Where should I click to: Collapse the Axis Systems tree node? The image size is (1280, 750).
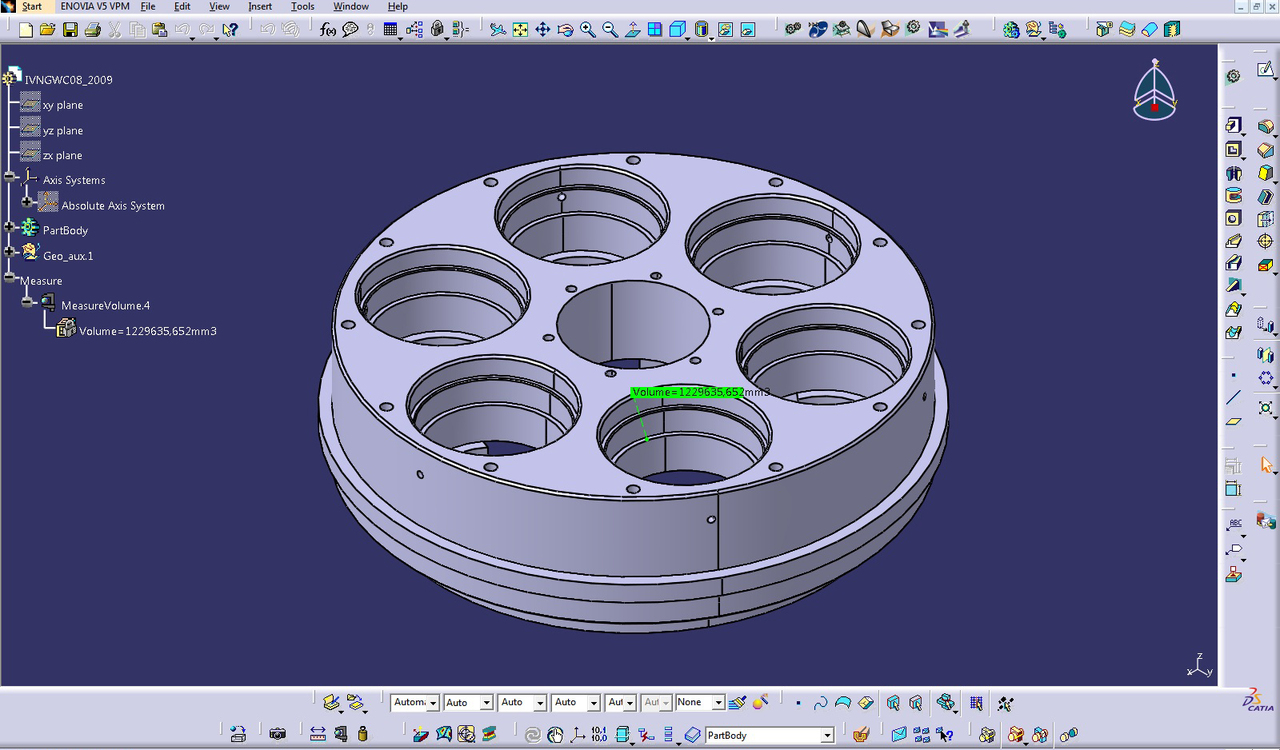coord(10,177)
